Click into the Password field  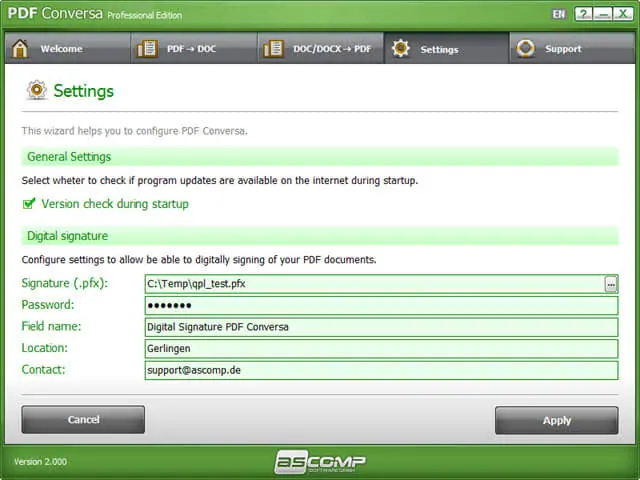tap(381, 306)
